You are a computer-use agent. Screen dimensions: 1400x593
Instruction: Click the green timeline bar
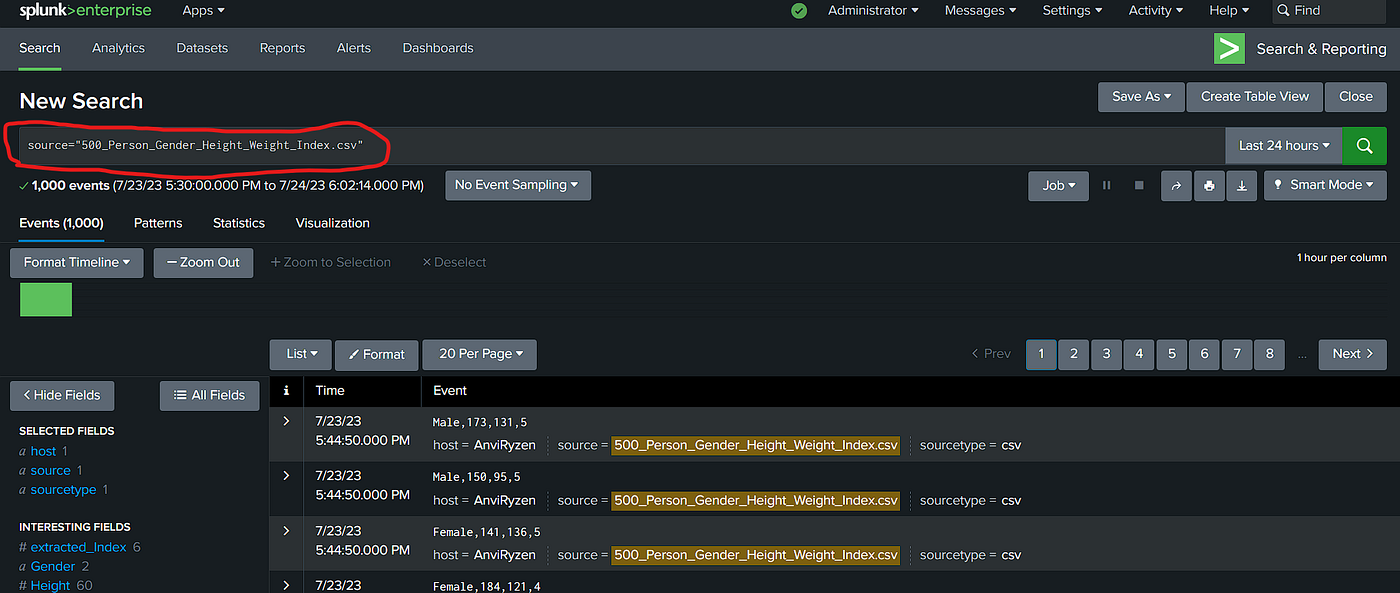46,300
